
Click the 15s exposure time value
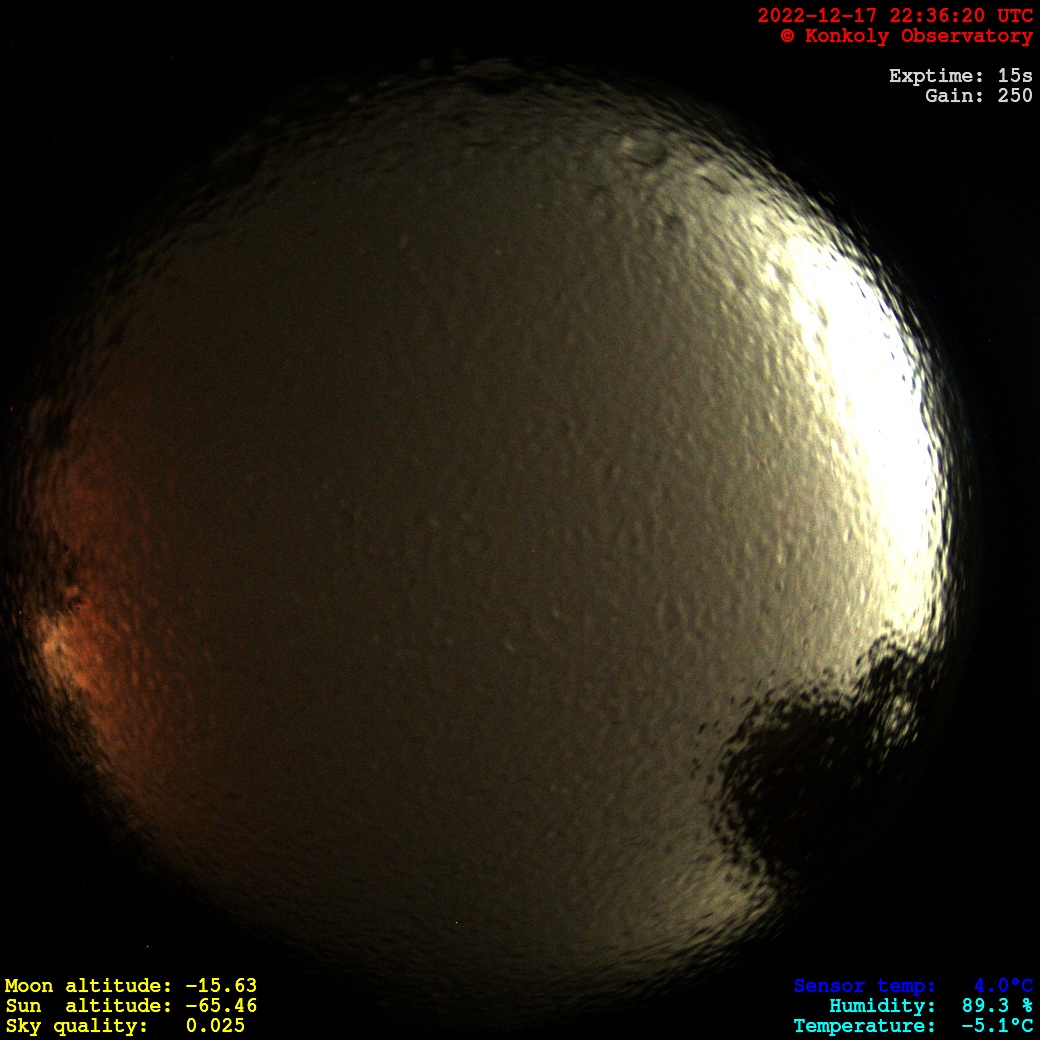pos(1015,76)
